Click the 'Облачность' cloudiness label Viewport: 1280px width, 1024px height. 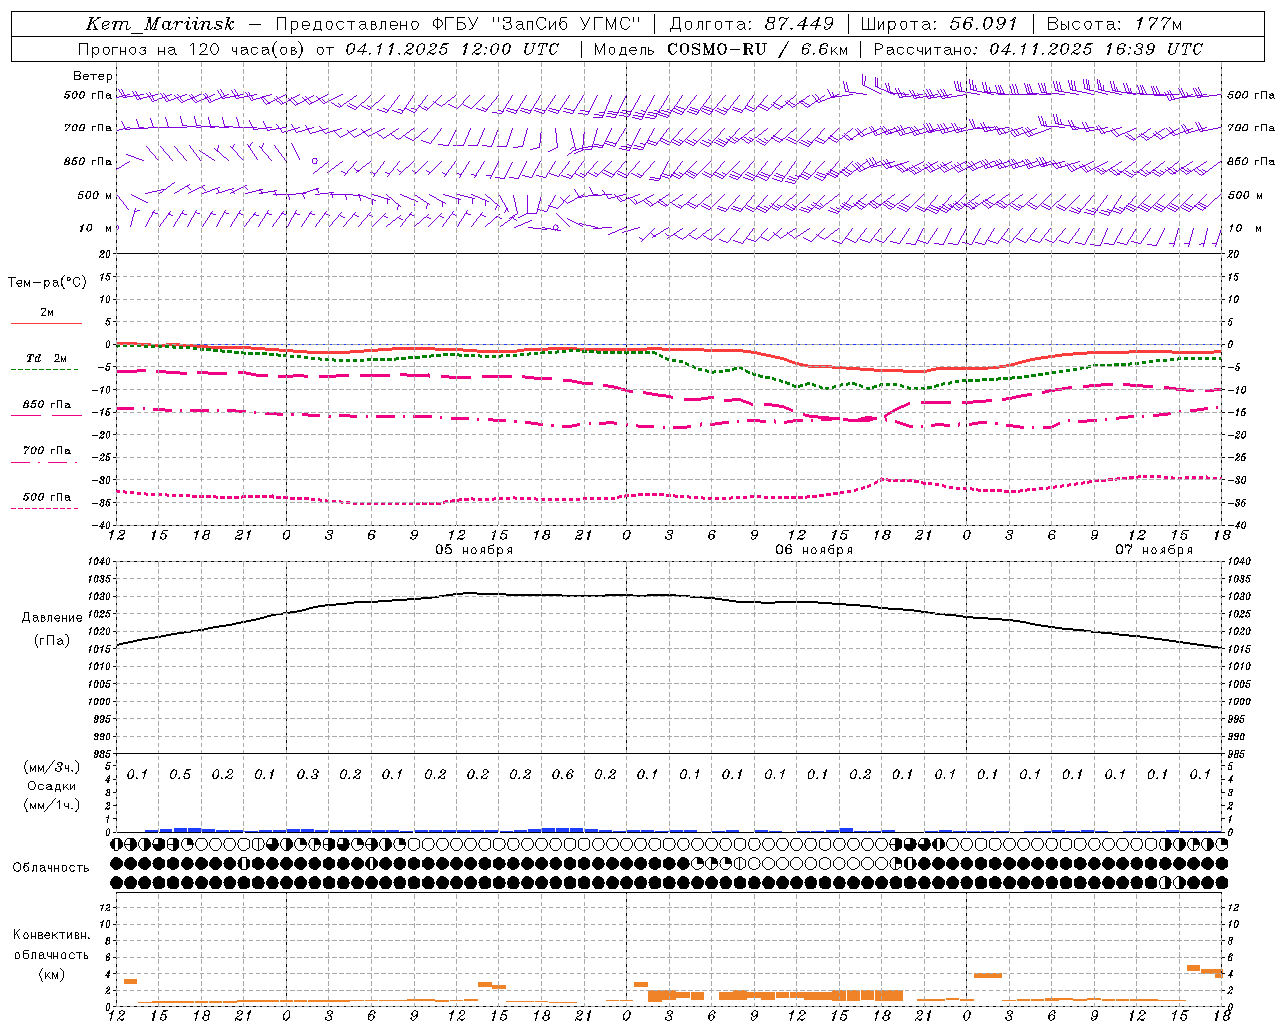51,867
